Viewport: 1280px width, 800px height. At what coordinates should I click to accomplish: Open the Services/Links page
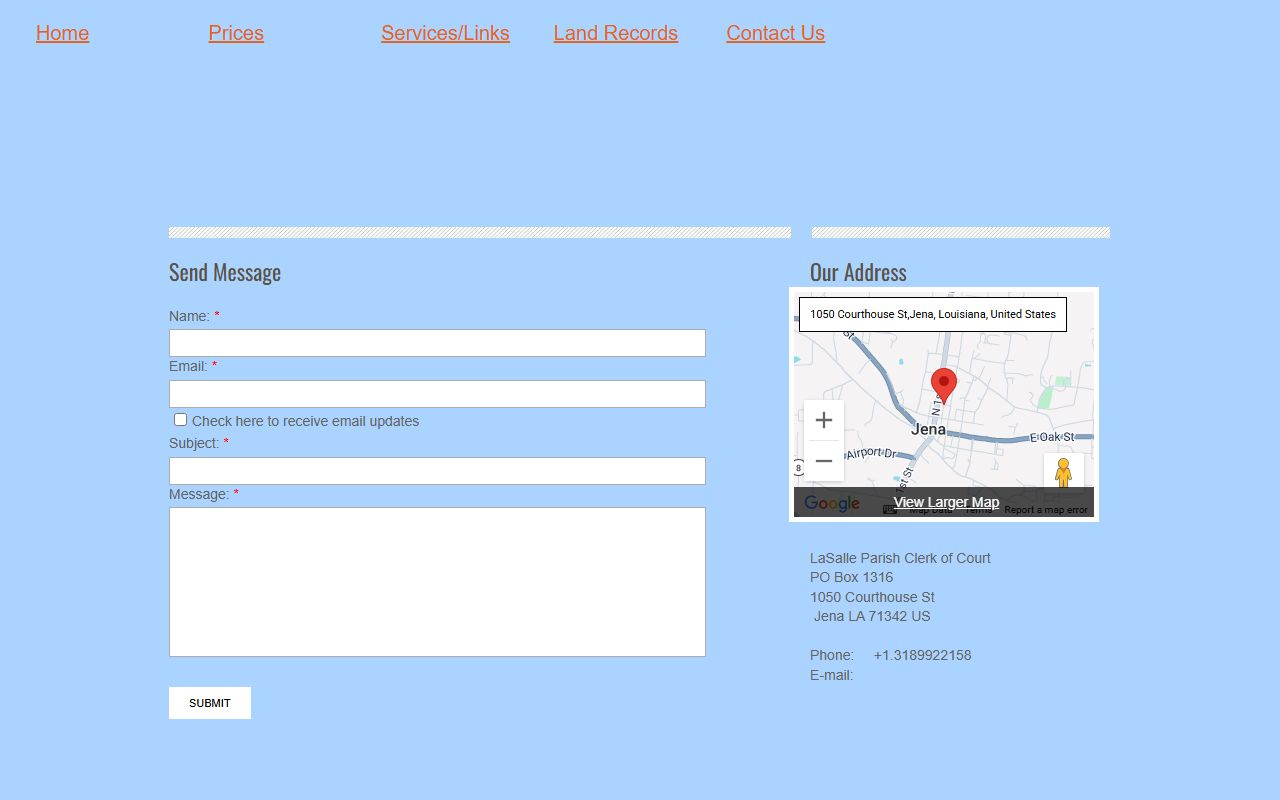coord(445,33)
